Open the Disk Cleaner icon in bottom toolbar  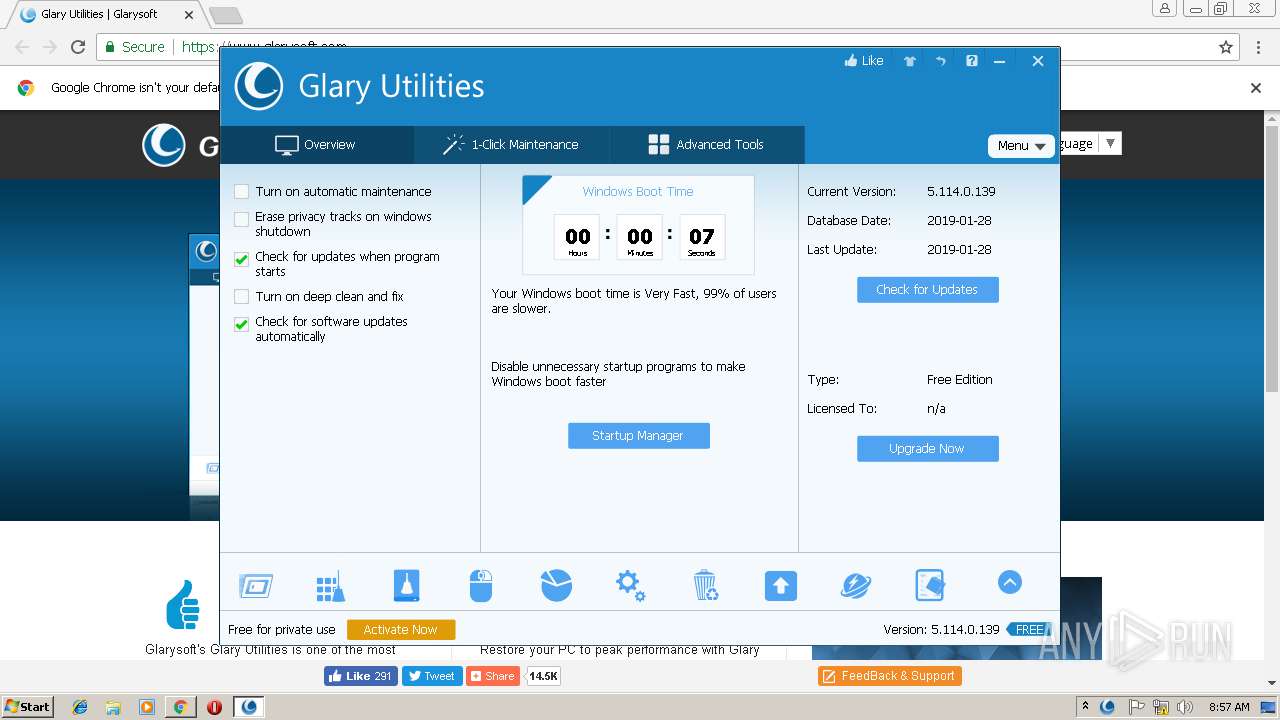pos(256,586)
